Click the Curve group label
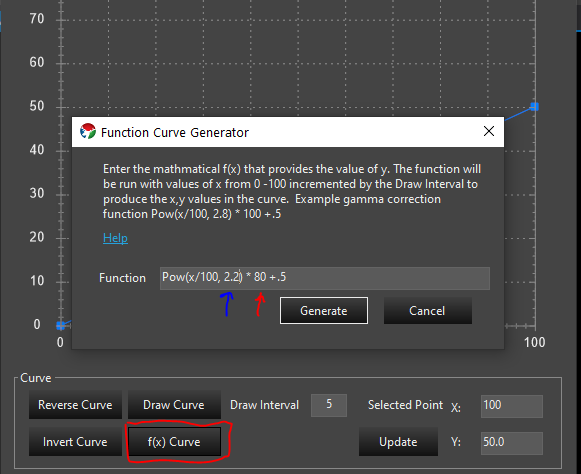This screenshot has width=581, height=474. tap(36, 378)
